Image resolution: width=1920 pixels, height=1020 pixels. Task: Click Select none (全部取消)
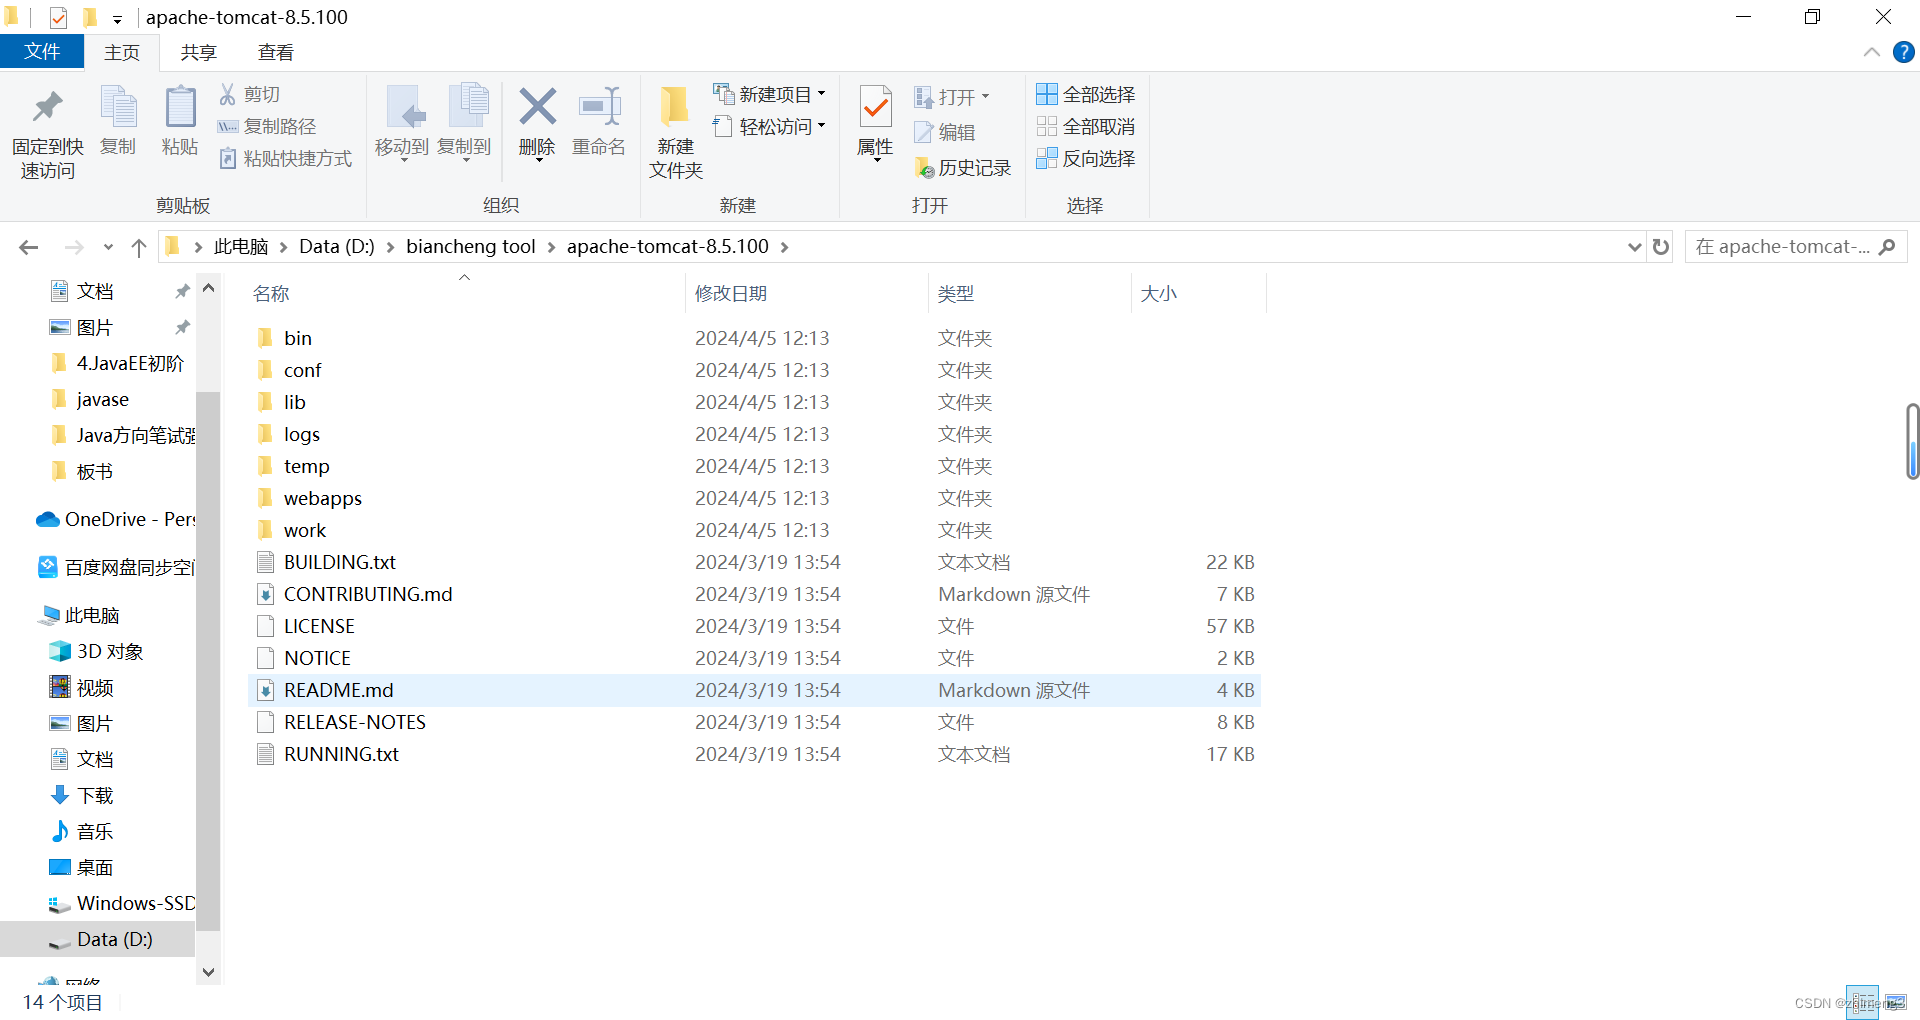(1086, 126)
